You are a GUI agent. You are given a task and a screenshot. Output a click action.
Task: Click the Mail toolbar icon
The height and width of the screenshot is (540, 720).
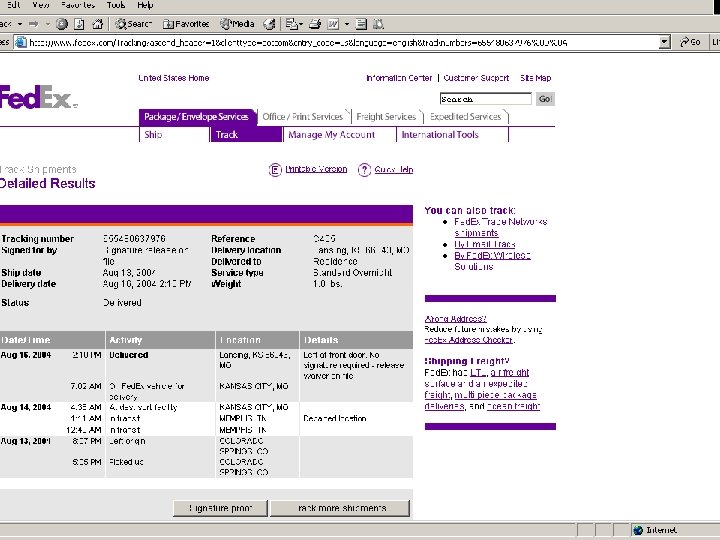(291, 24)
